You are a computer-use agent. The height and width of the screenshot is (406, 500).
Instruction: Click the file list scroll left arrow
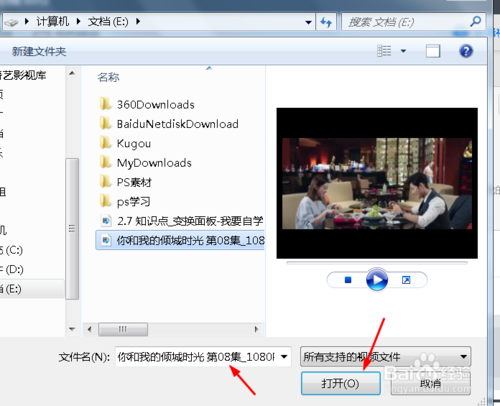point(89,329)
